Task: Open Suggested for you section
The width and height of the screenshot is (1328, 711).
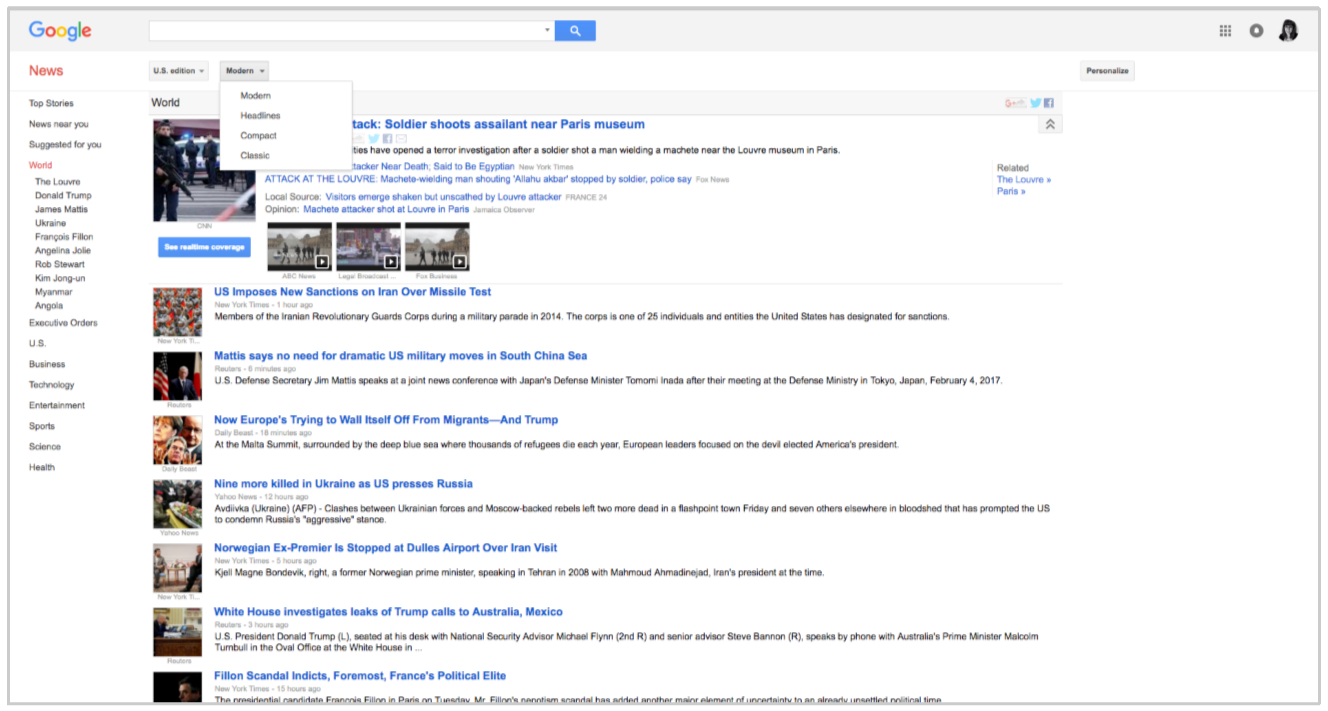Action: tap(65, 145)
